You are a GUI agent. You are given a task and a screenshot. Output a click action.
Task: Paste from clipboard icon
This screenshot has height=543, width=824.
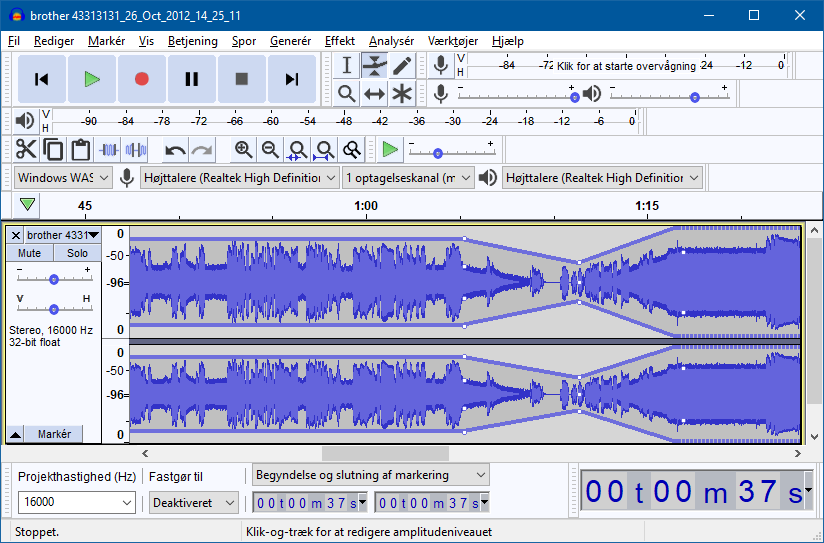coord(80,149)
